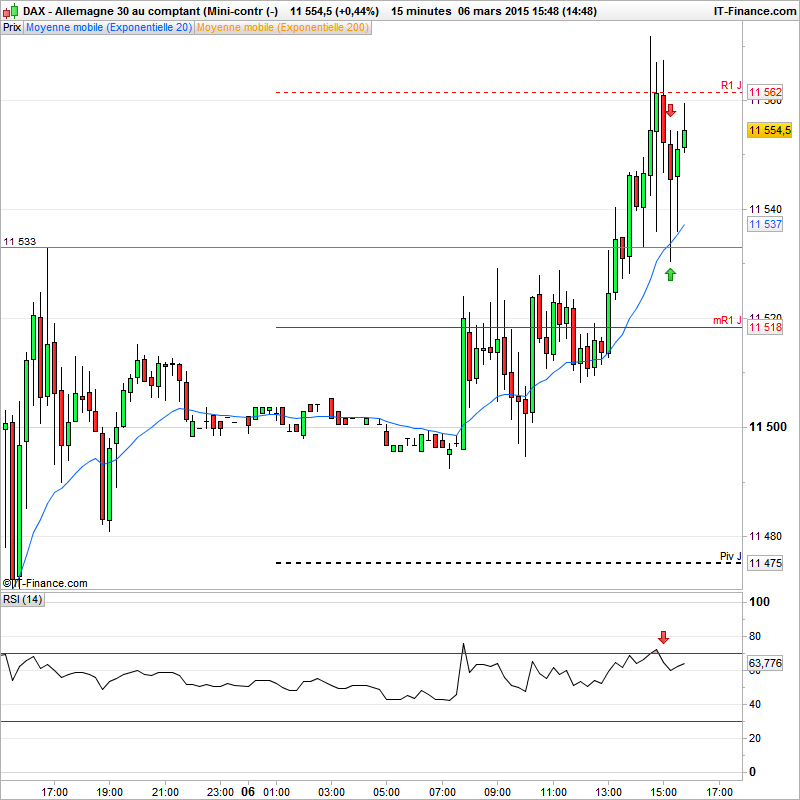Click the candlestick chart icon beside DAX title
Screen dimensions: 800x800
(x=11, y=11)
